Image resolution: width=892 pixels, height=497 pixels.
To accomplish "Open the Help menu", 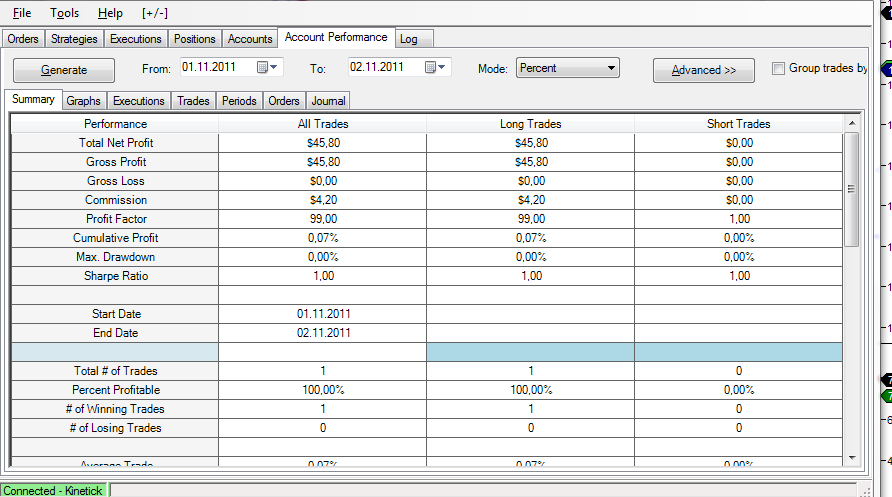I will pyautogui.click(x=110, y=13).
